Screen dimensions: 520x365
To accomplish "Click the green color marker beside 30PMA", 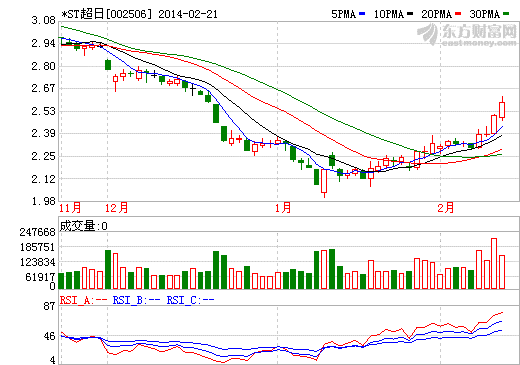I will tap(506, 14).
